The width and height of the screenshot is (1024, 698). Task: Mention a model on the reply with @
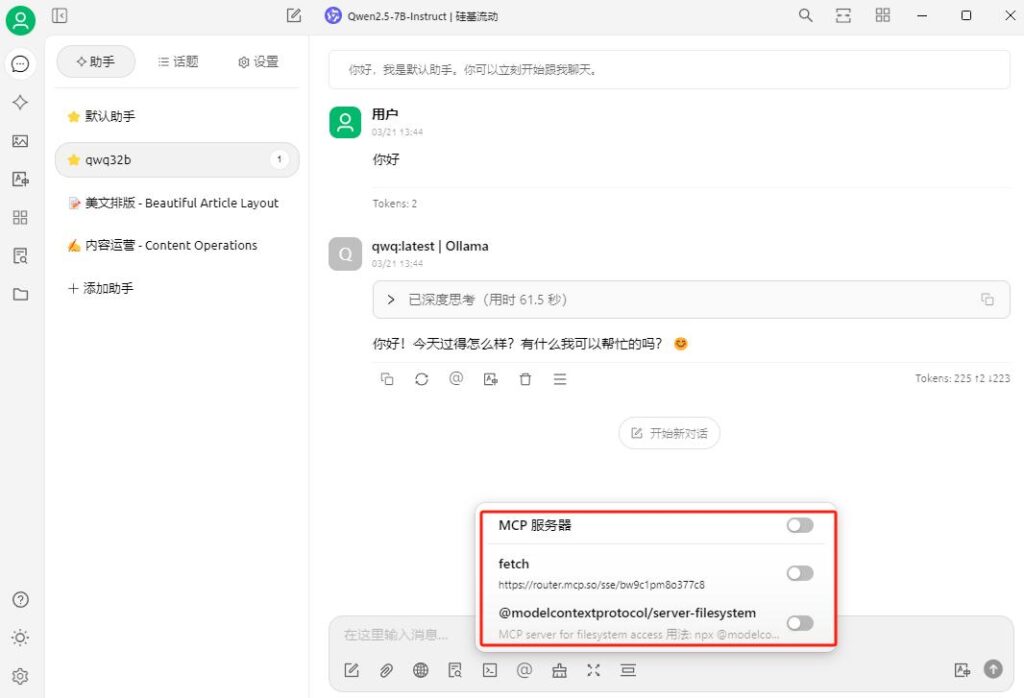(456, 379)
